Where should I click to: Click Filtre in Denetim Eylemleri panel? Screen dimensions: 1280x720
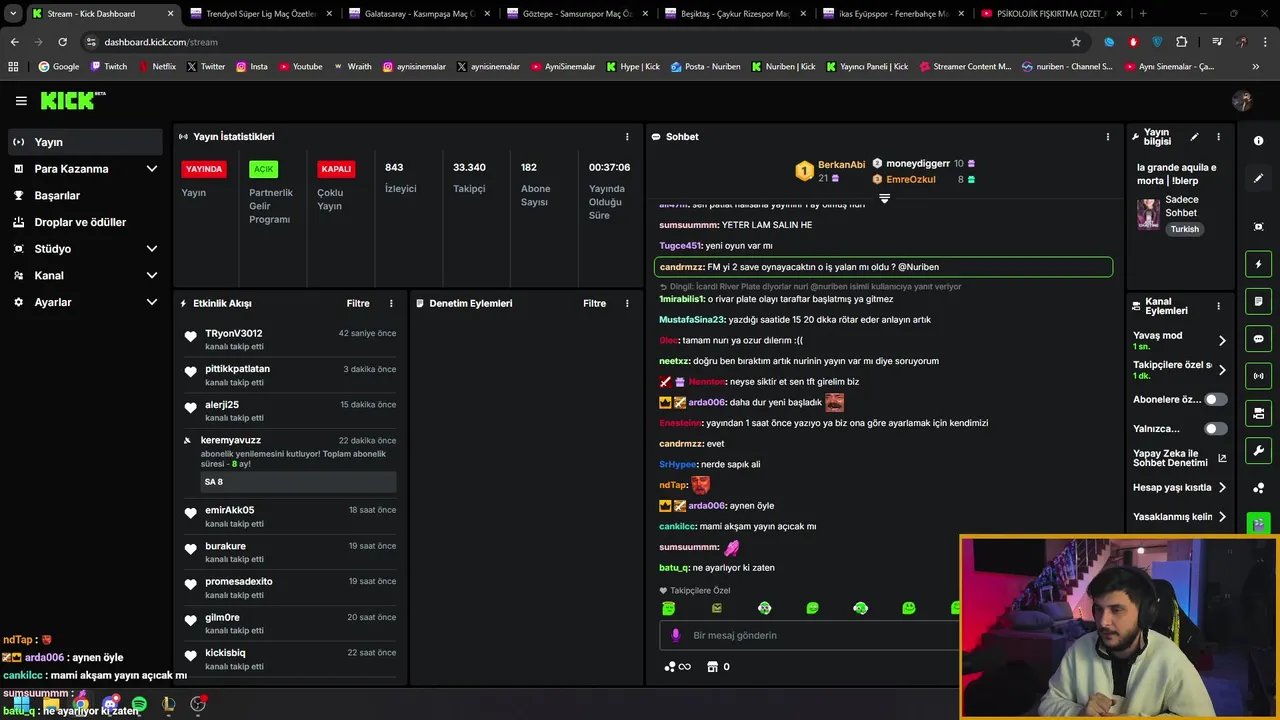594,303
